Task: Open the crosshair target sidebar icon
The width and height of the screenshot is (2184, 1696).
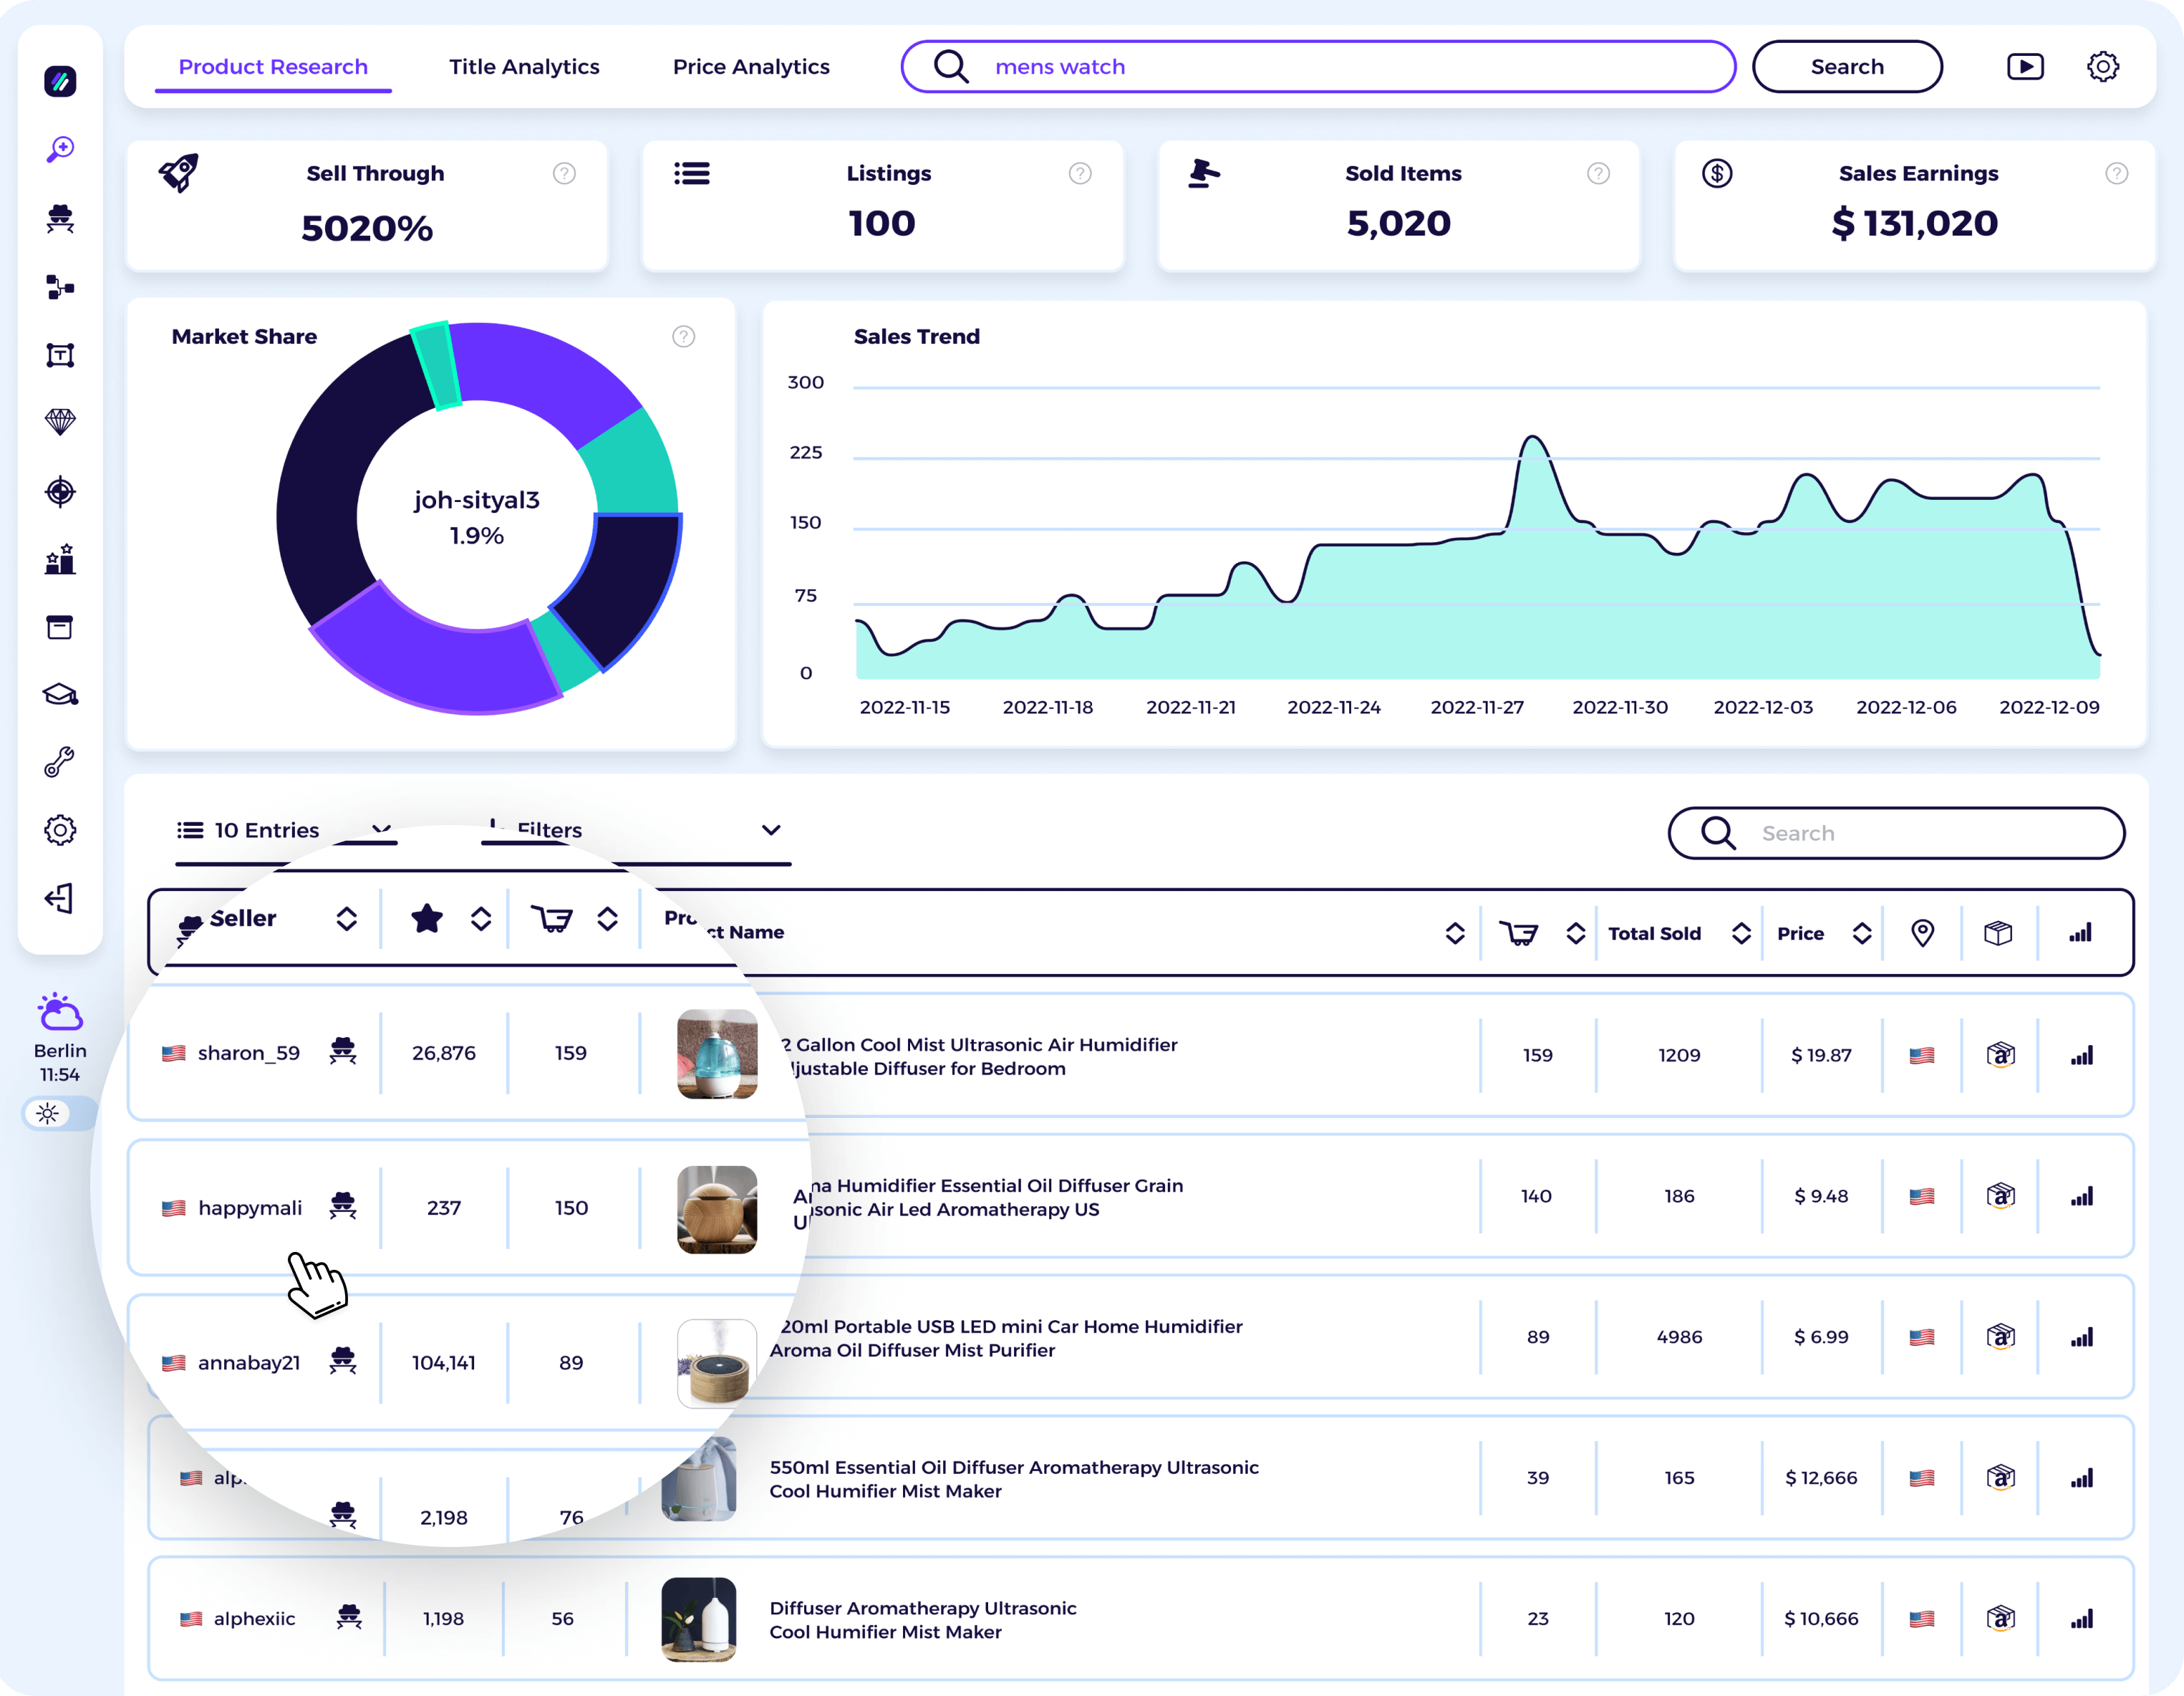Action: click(60, 491)
